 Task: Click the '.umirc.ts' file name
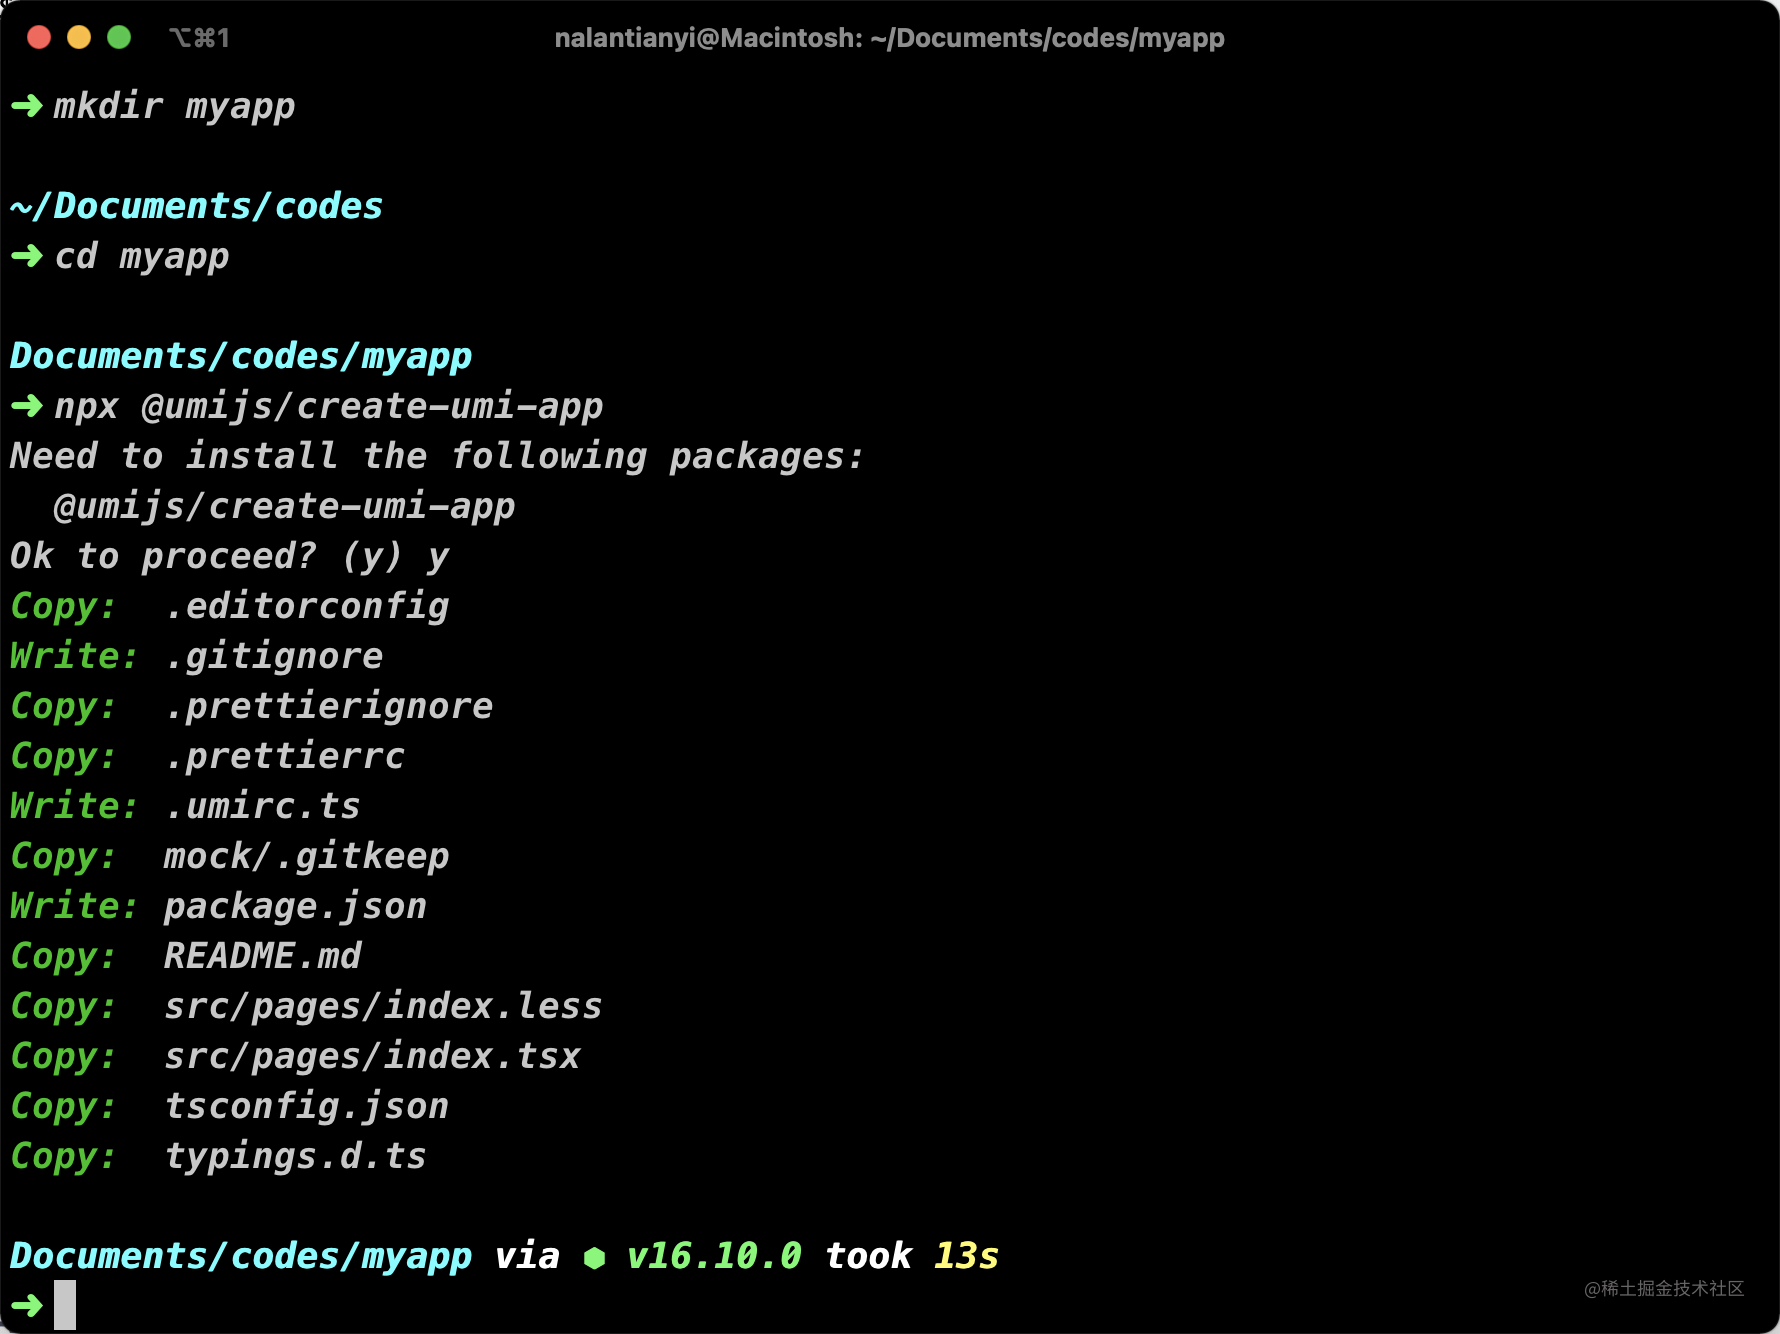262,806
